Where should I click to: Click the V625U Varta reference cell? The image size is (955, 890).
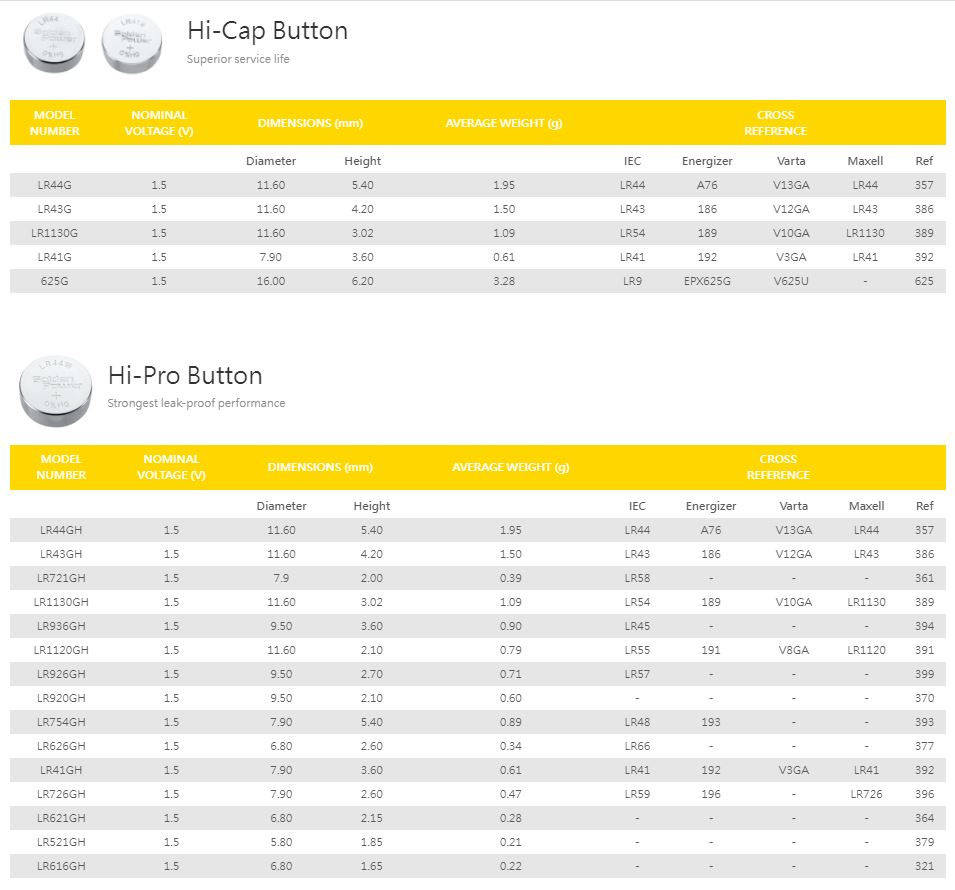791,281
